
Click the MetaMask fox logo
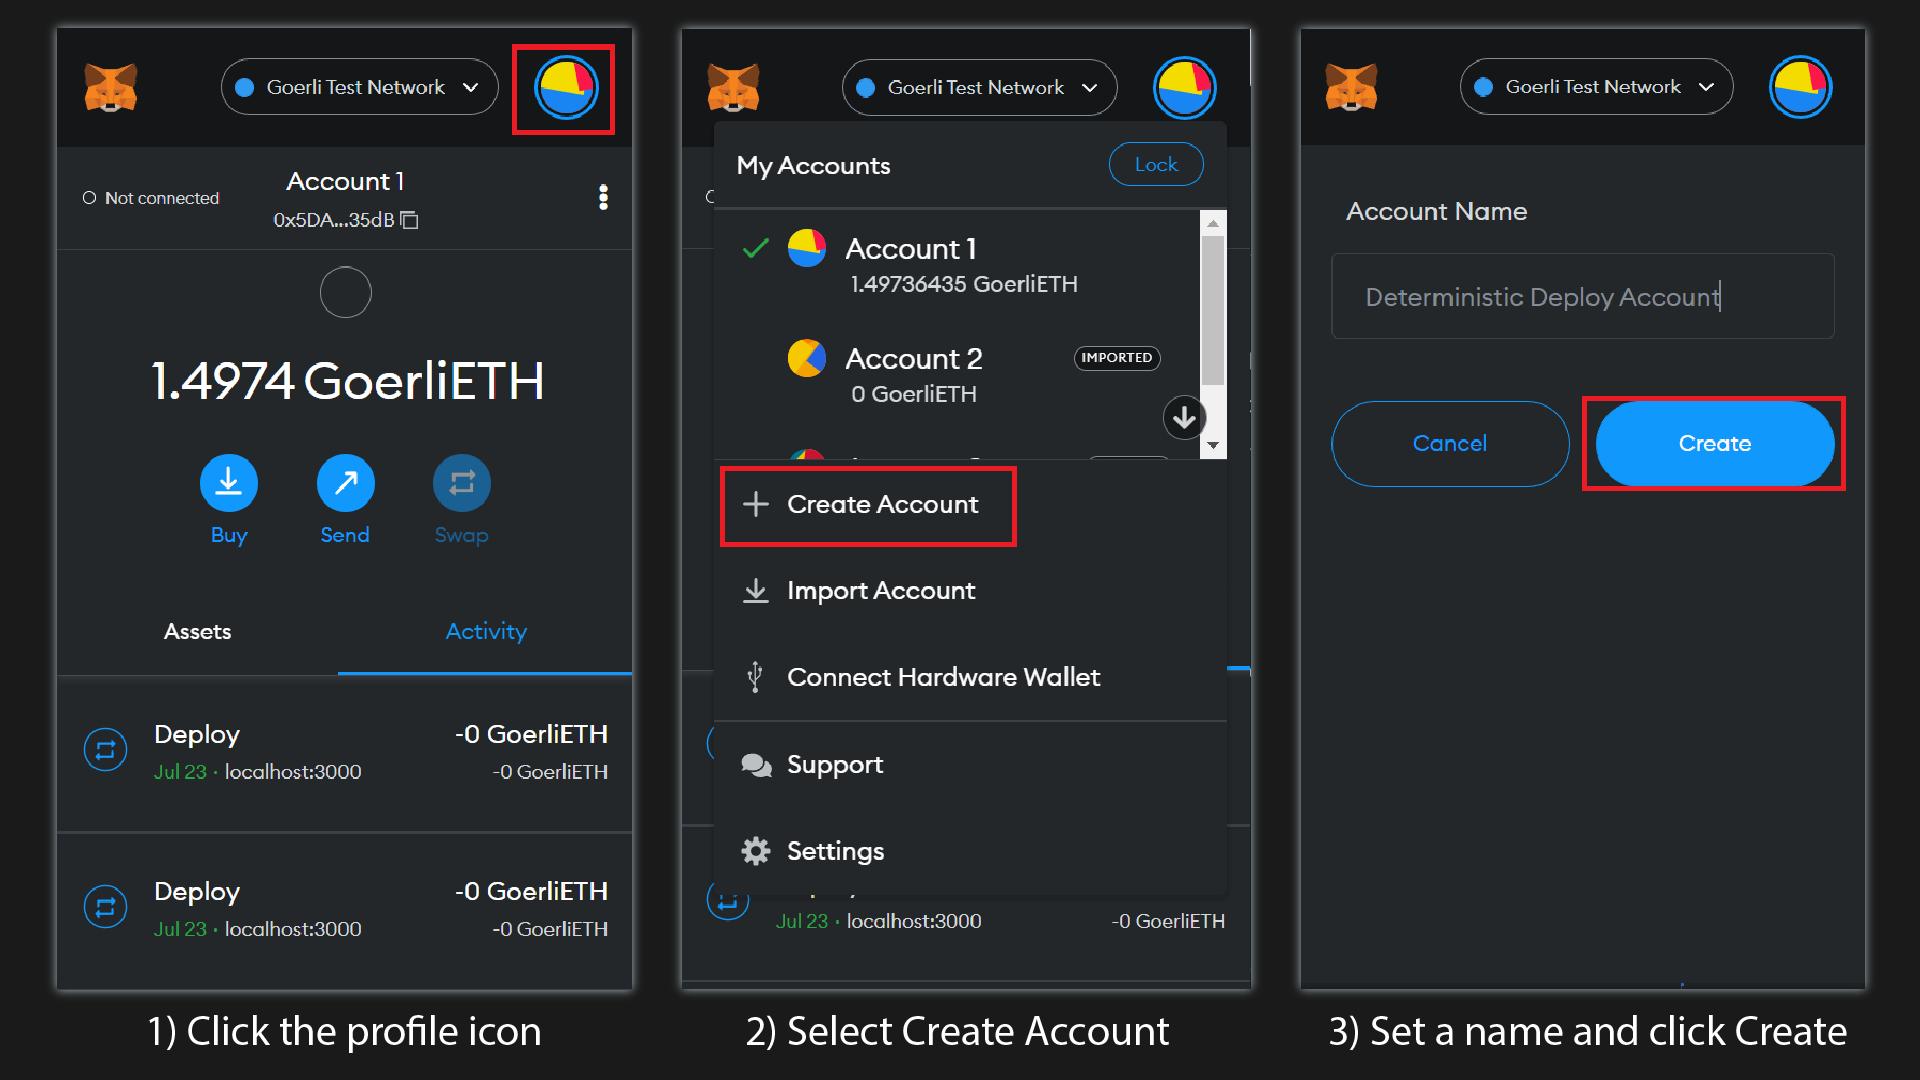point(111,87)
